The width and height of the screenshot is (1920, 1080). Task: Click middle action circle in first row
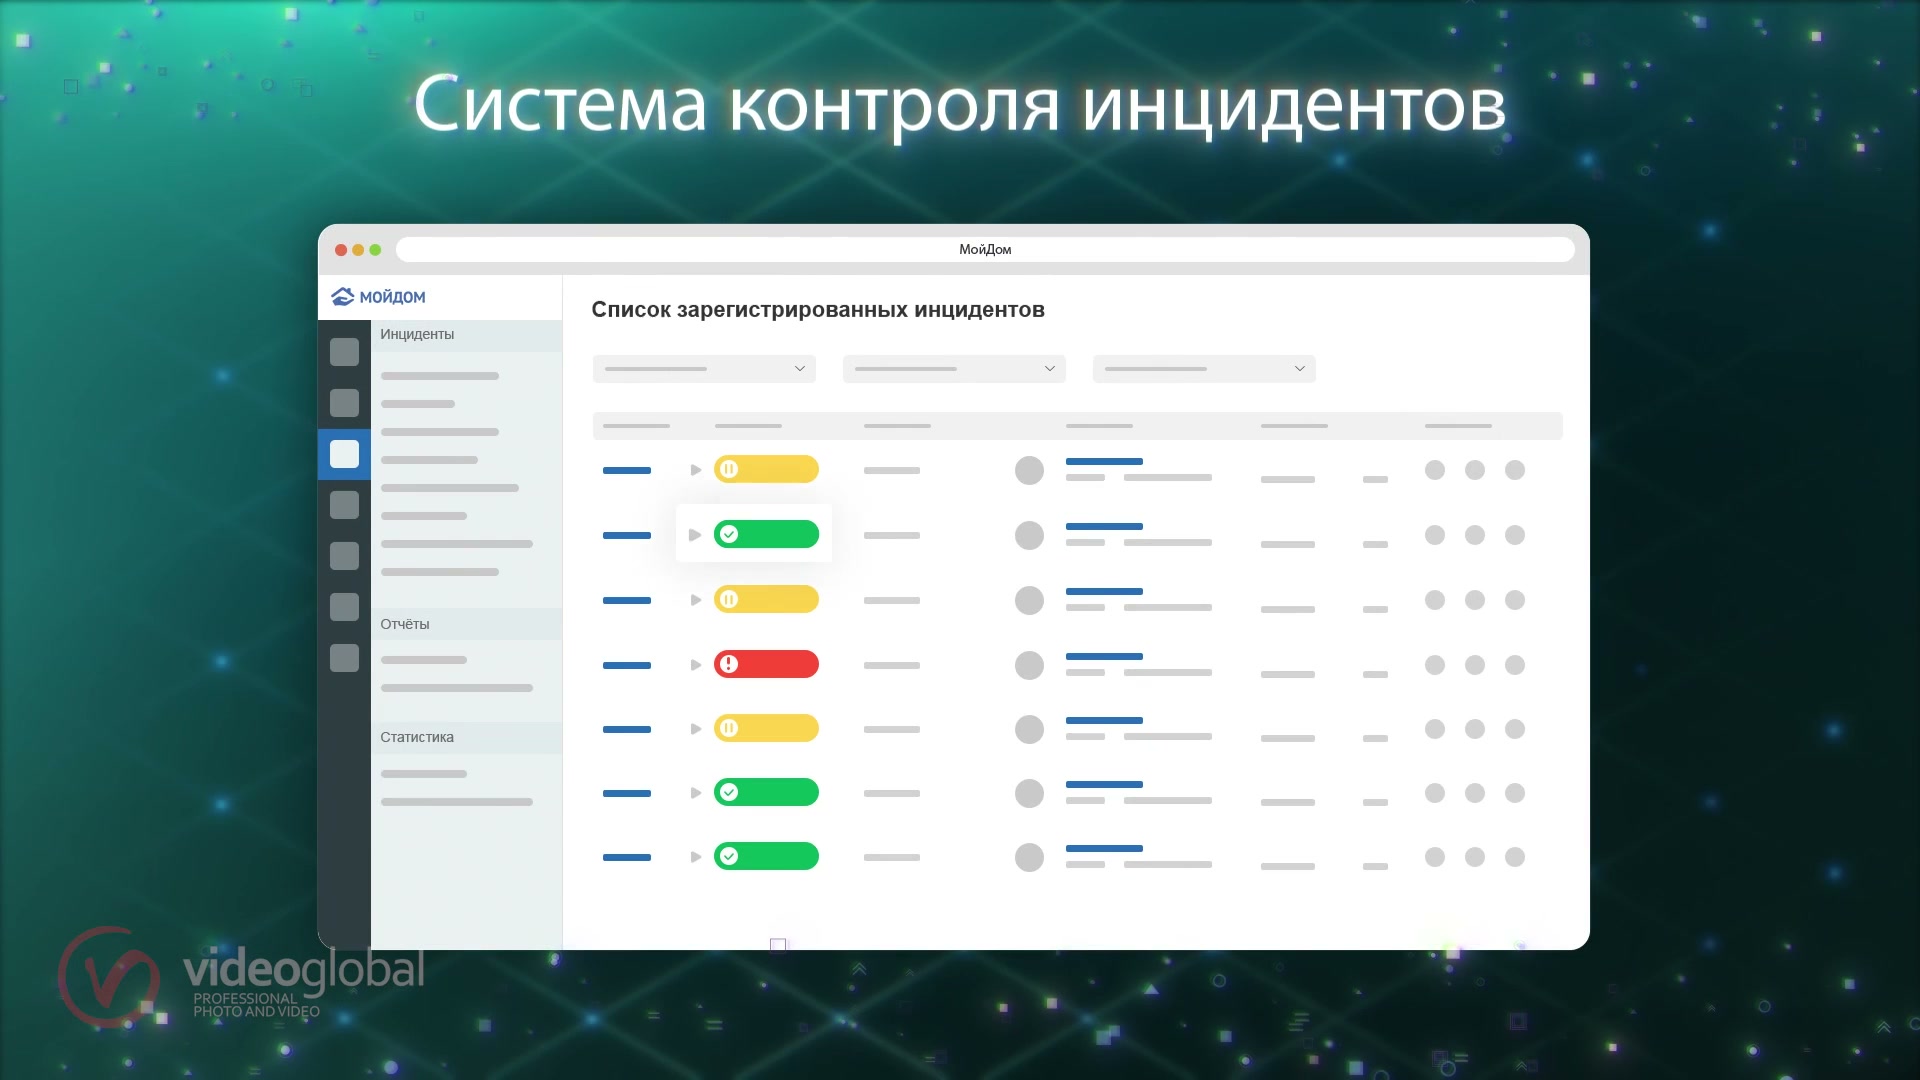click(1475, 470)
